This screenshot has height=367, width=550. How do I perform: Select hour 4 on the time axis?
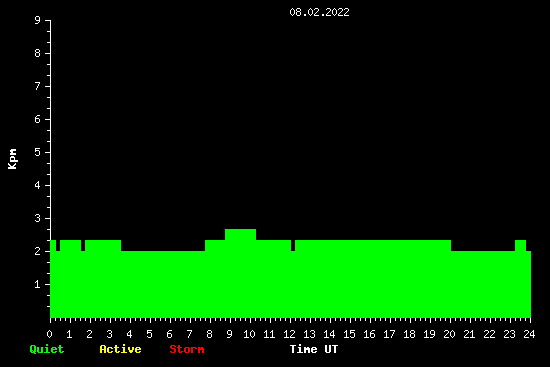[x=129, y=334]
